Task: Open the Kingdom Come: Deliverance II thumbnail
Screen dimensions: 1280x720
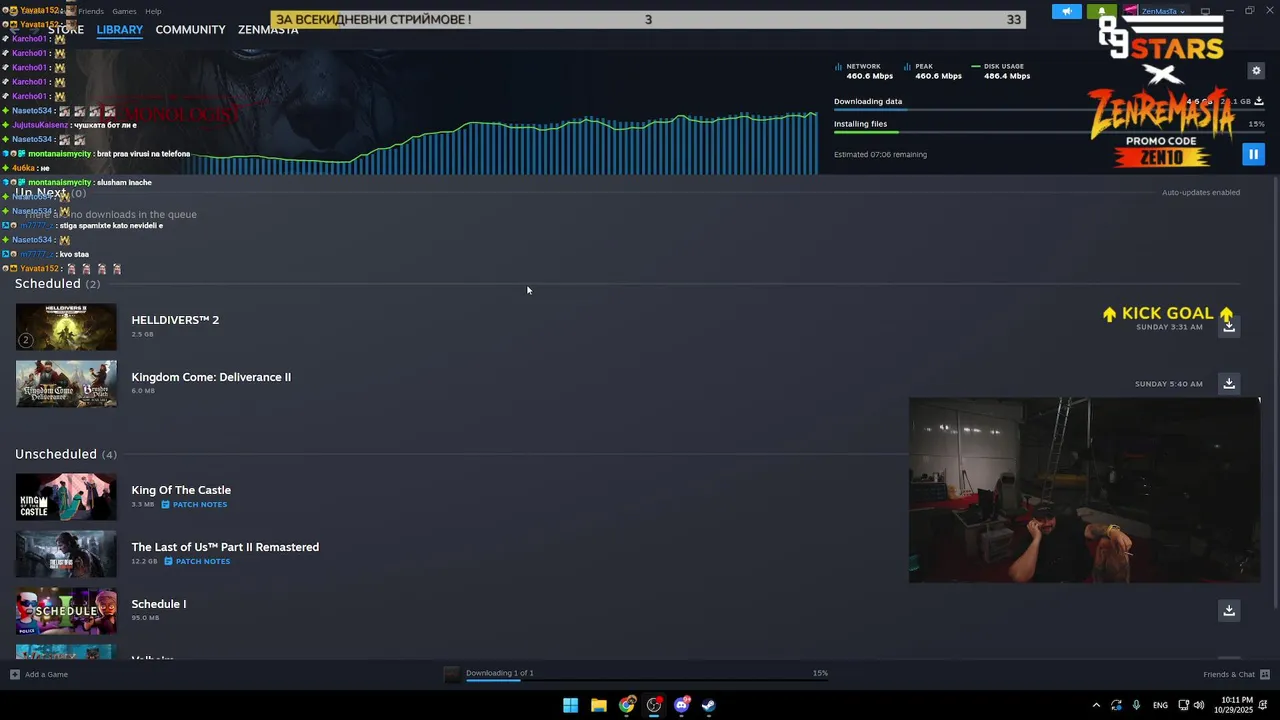Action: (66, 384)
